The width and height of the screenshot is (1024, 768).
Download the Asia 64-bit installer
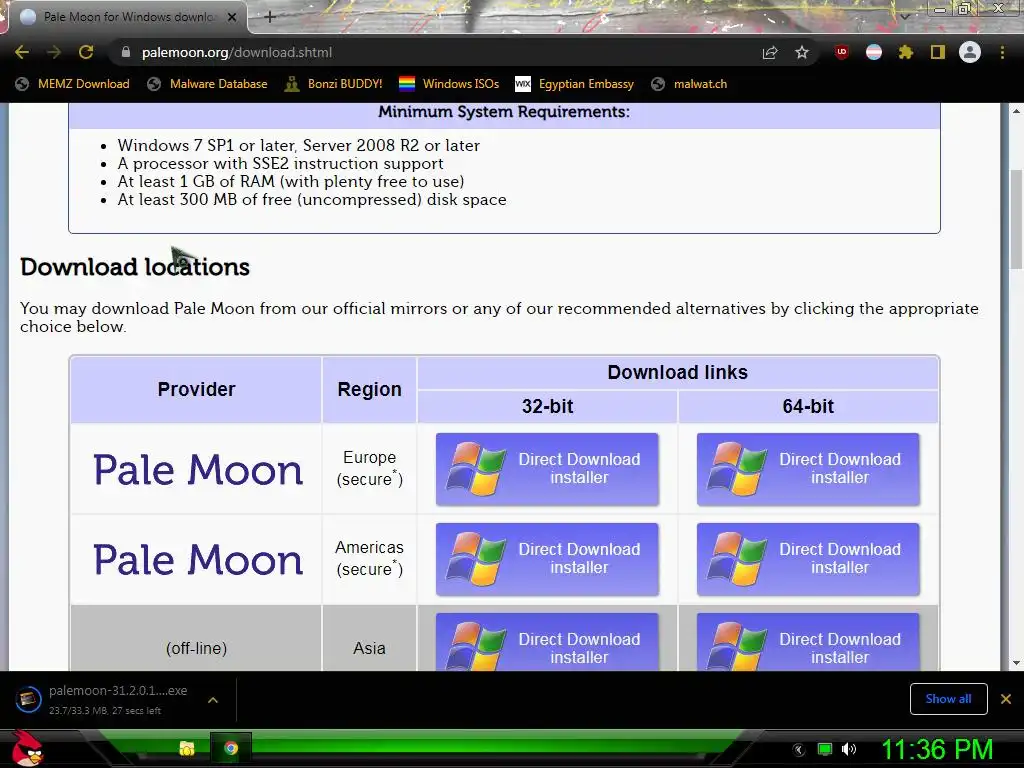coord(808,642)
